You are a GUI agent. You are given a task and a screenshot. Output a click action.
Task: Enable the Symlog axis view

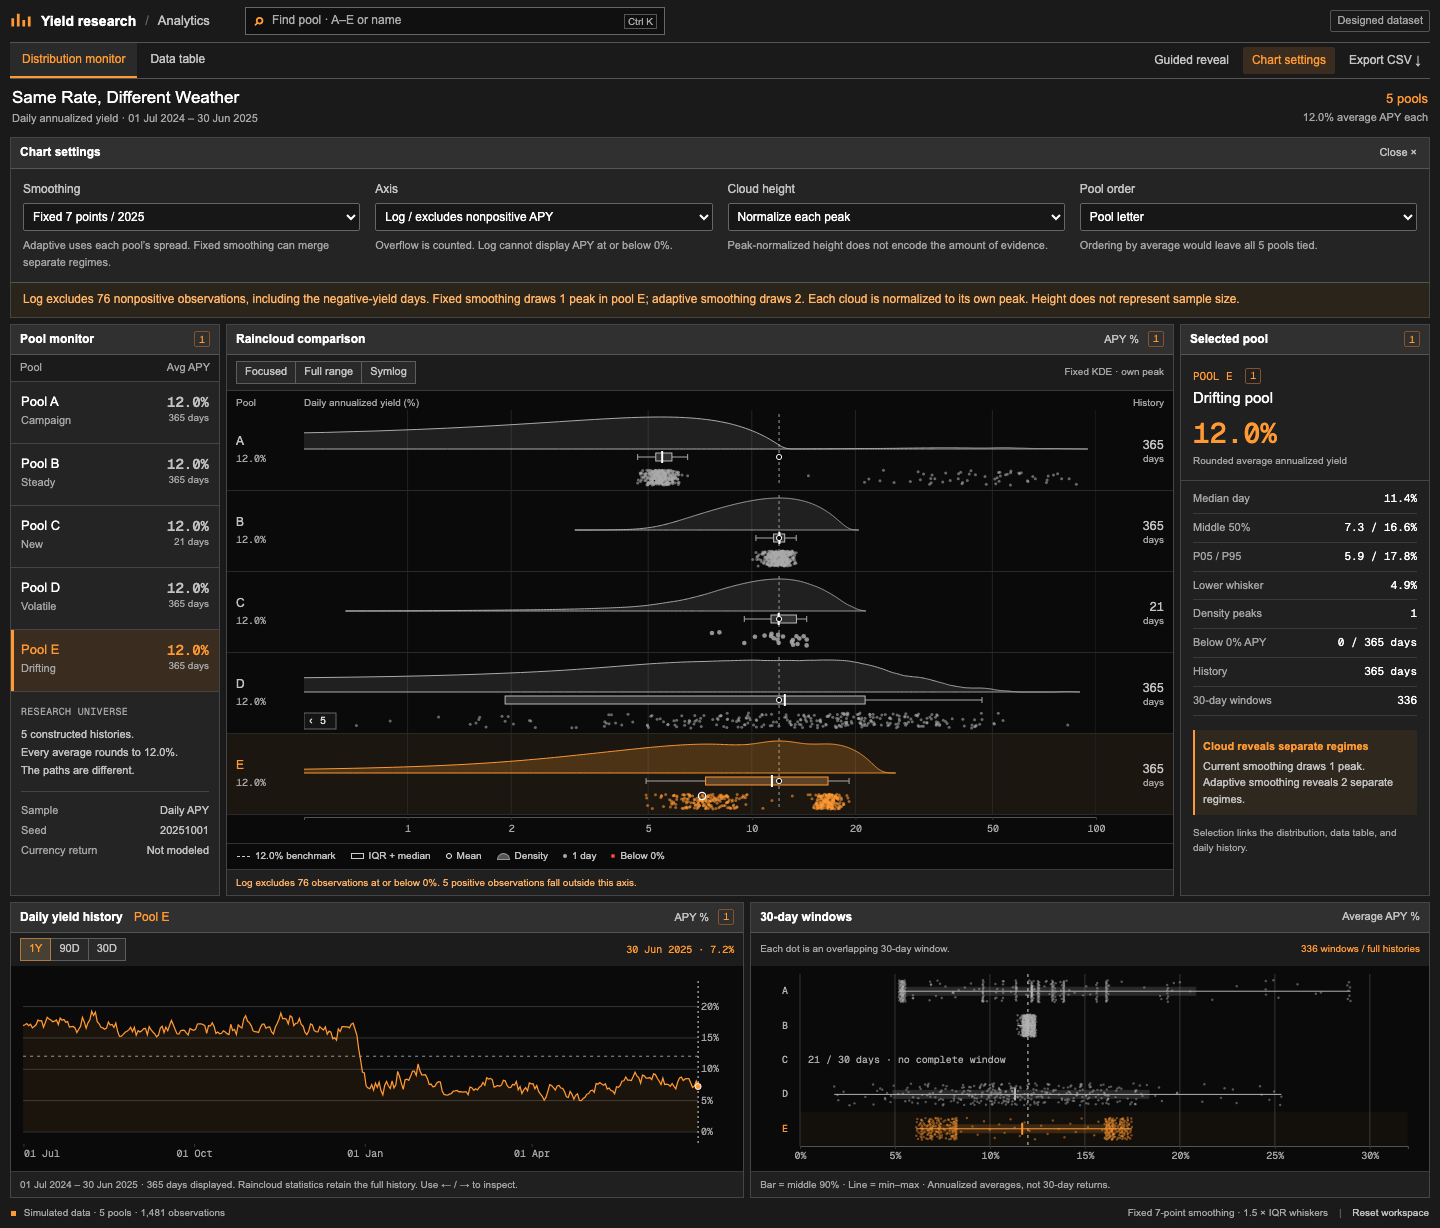pos(388,372)
